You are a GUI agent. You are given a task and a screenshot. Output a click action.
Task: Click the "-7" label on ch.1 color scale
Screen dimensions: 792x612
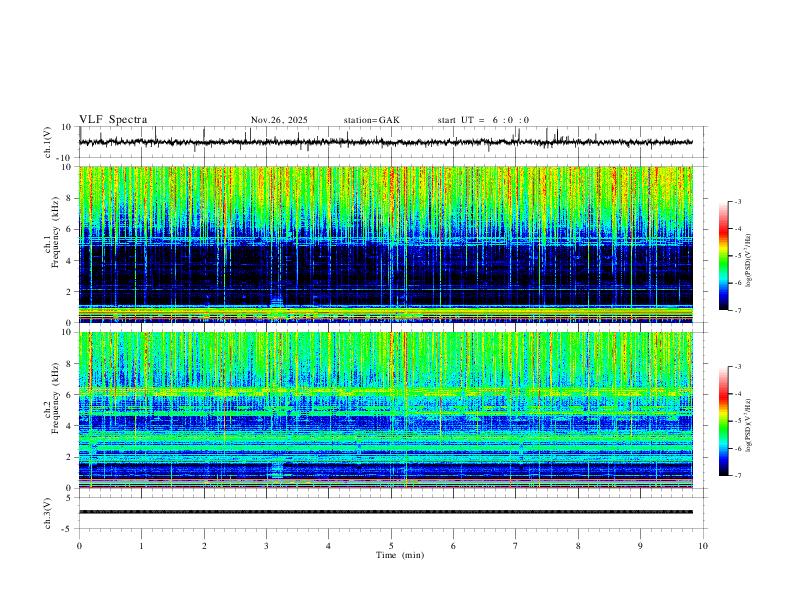pyautogui.click(x=737, y=311)
